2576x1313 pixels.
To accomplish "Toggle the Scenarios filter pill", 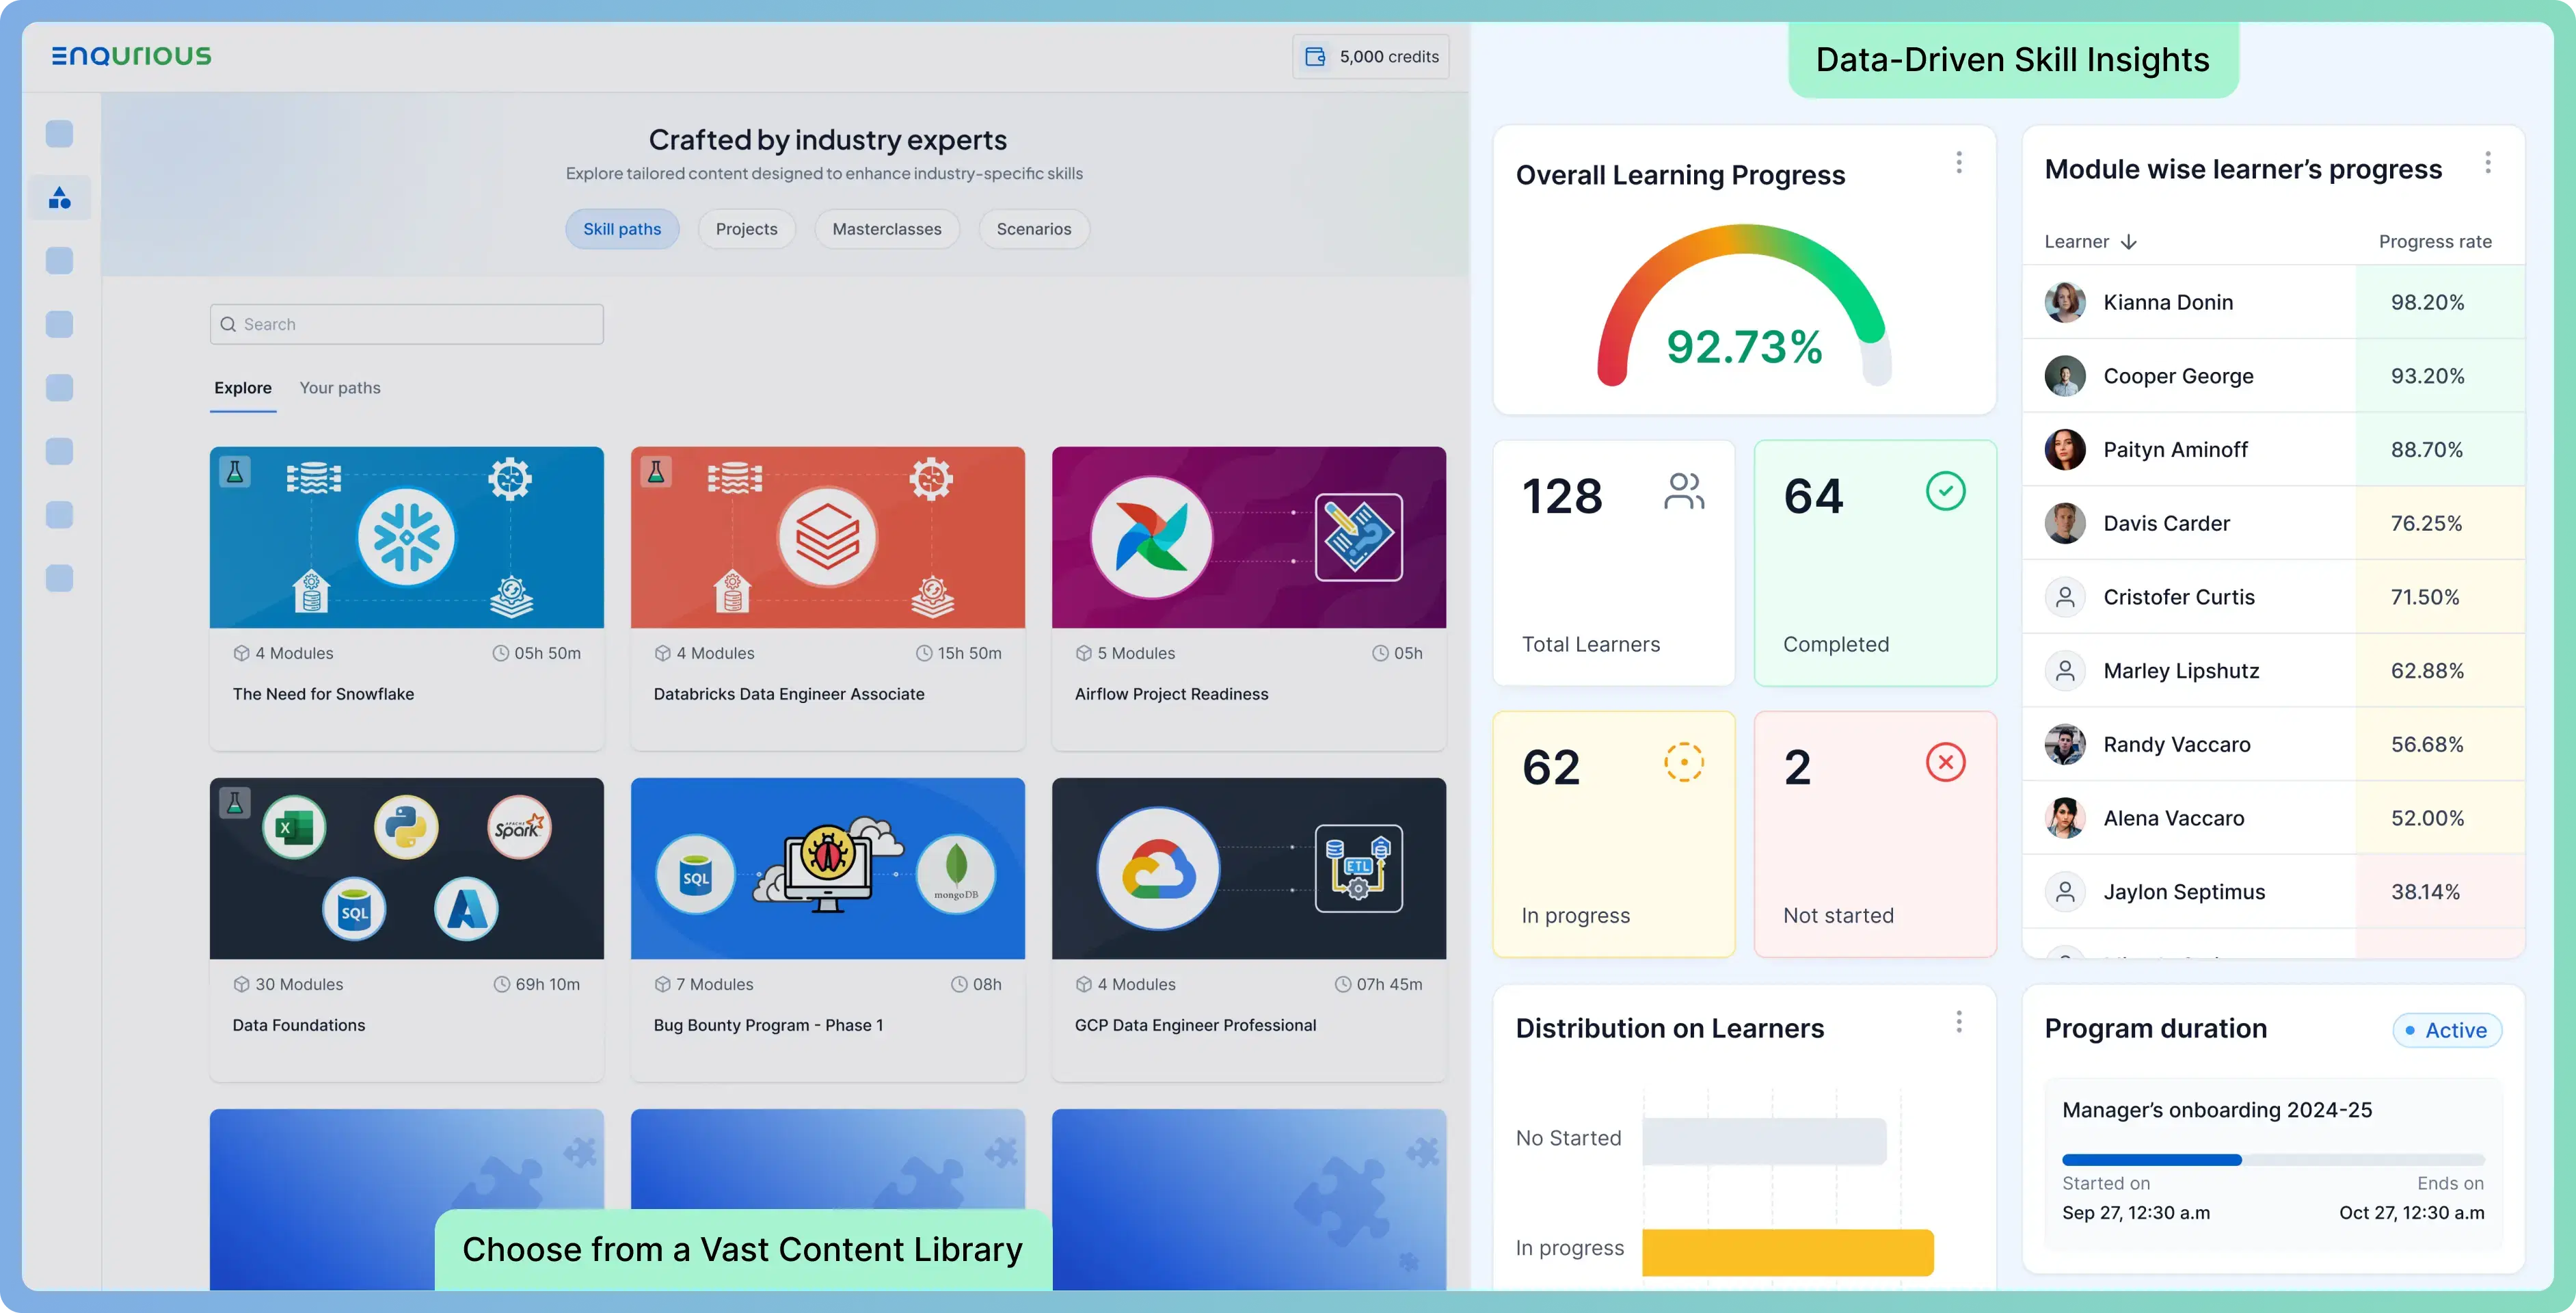I will click(1033, 229).
